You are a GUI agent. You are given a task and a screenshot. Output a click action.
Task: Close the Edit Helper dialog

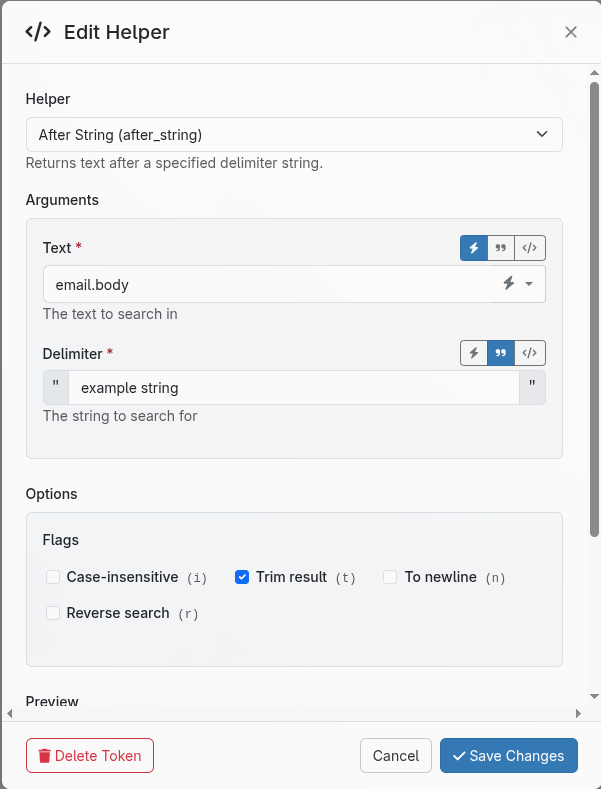pyautogui.click(x=571, y=32)
